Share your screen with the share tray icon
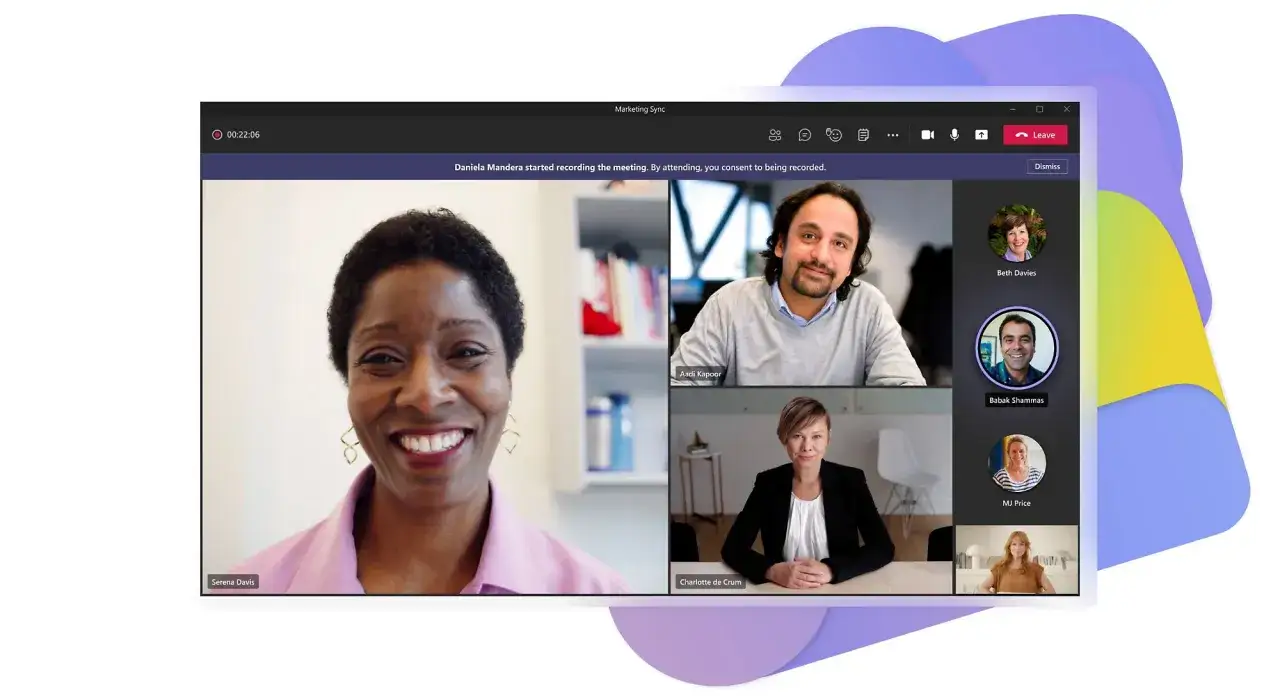Viewport: 1280px width, 698px height. click(981, 135)
